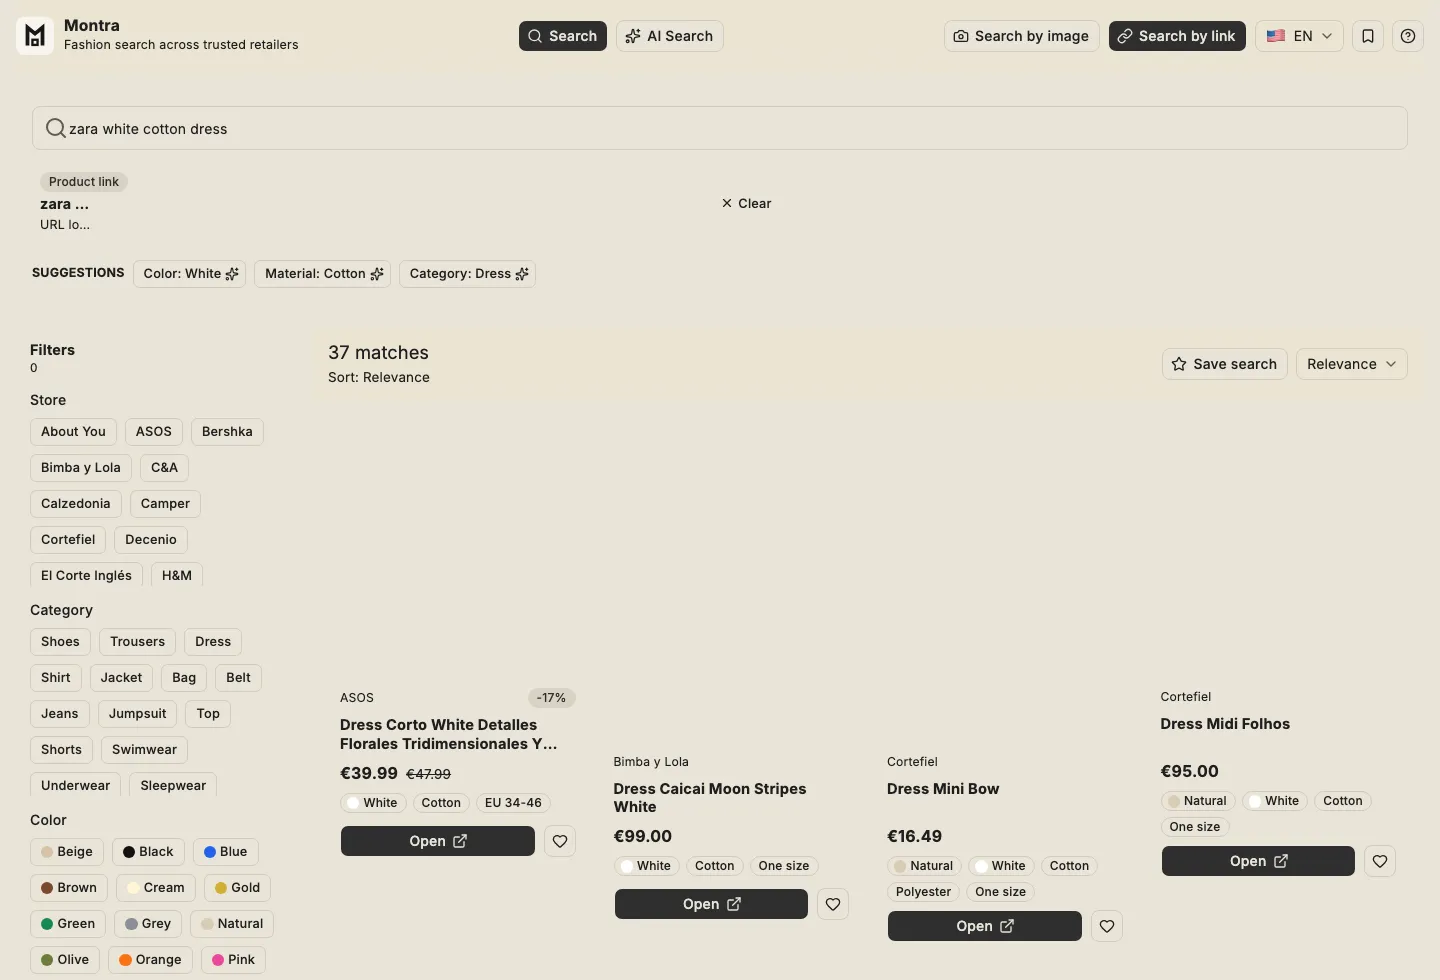The width and height of the screenshot is (1440, 980).
Task: Select the Pink color filter
Action: point(233,960)
